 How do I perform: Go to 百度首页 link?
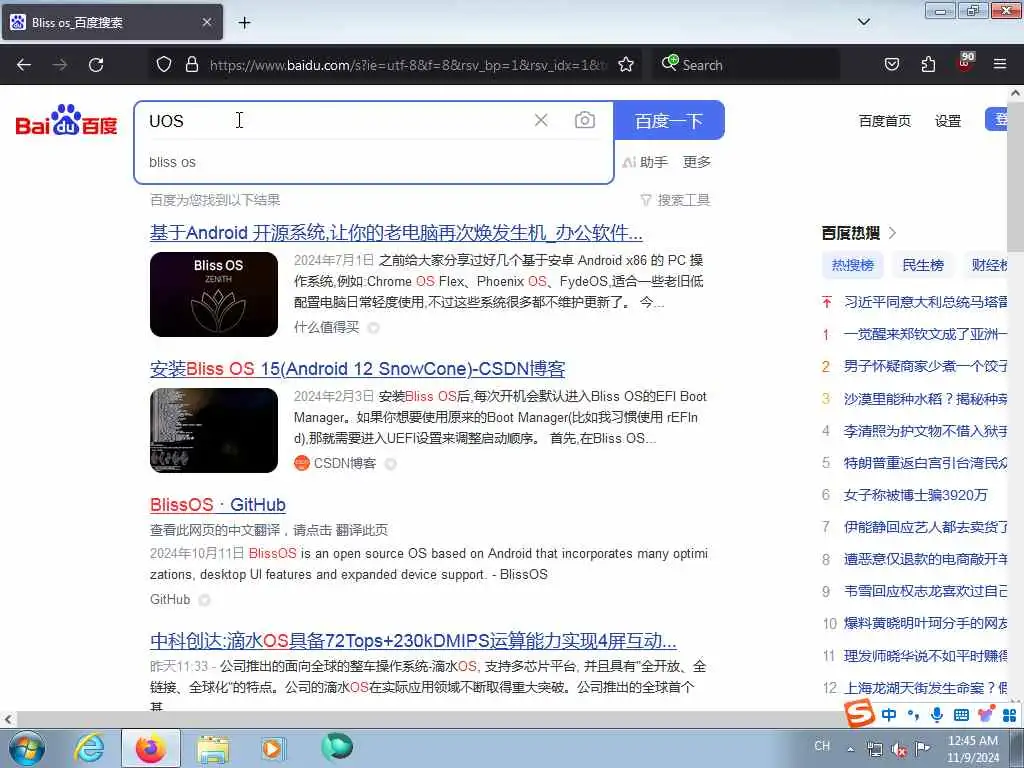tap(884, 121)
